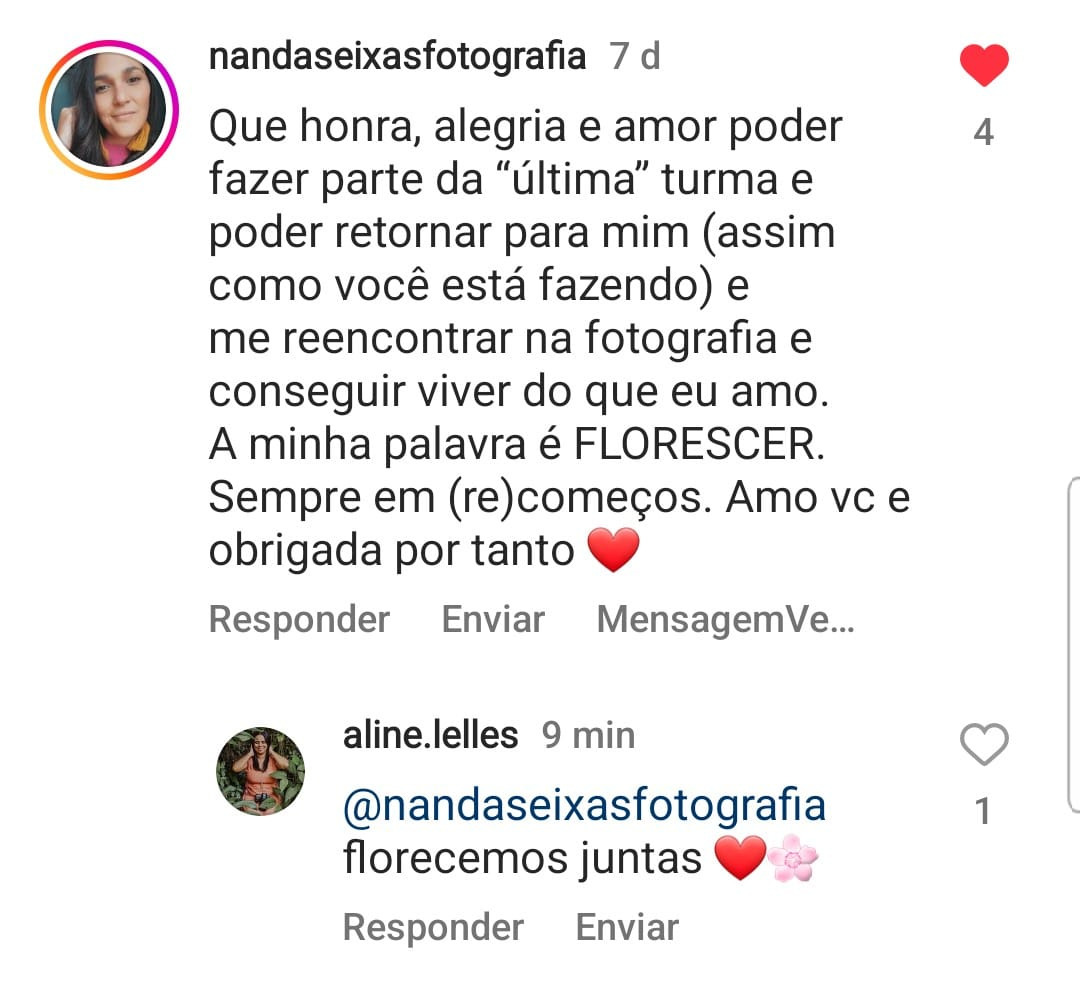Click the red heart emoji after 'tanto'
Viewport: 1080px width, 983px height.
613,550
